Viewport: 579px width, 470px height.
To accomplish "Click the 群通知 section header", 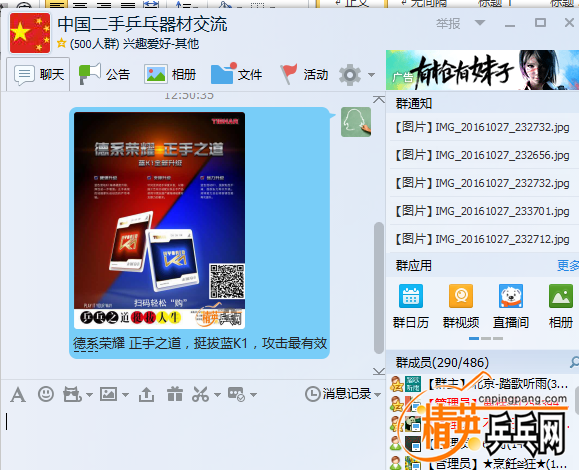I will pos(414,104).
